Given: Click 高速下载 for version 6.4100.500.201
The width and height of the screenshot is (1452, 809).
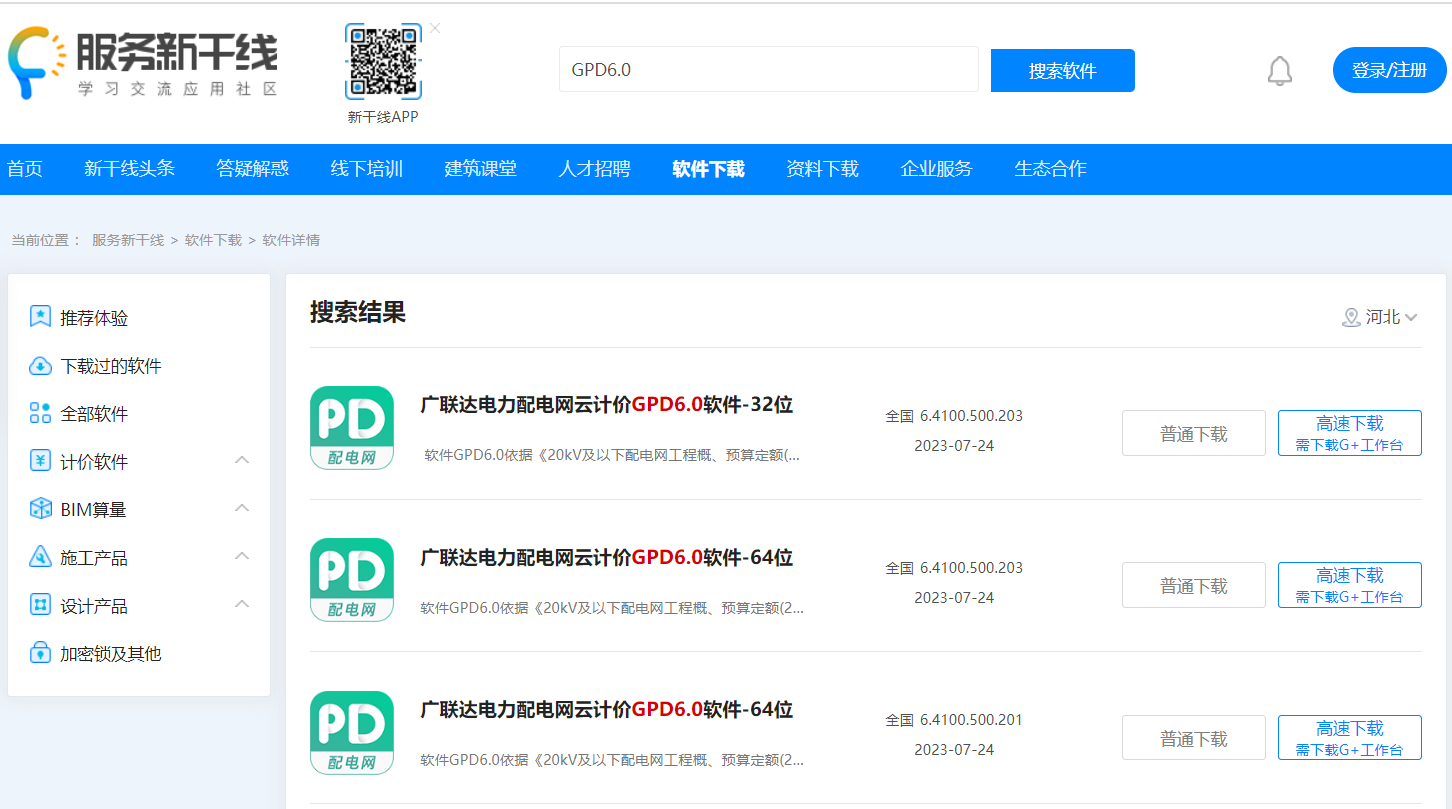Looking at the screenshot, I should click(1350, 738).
